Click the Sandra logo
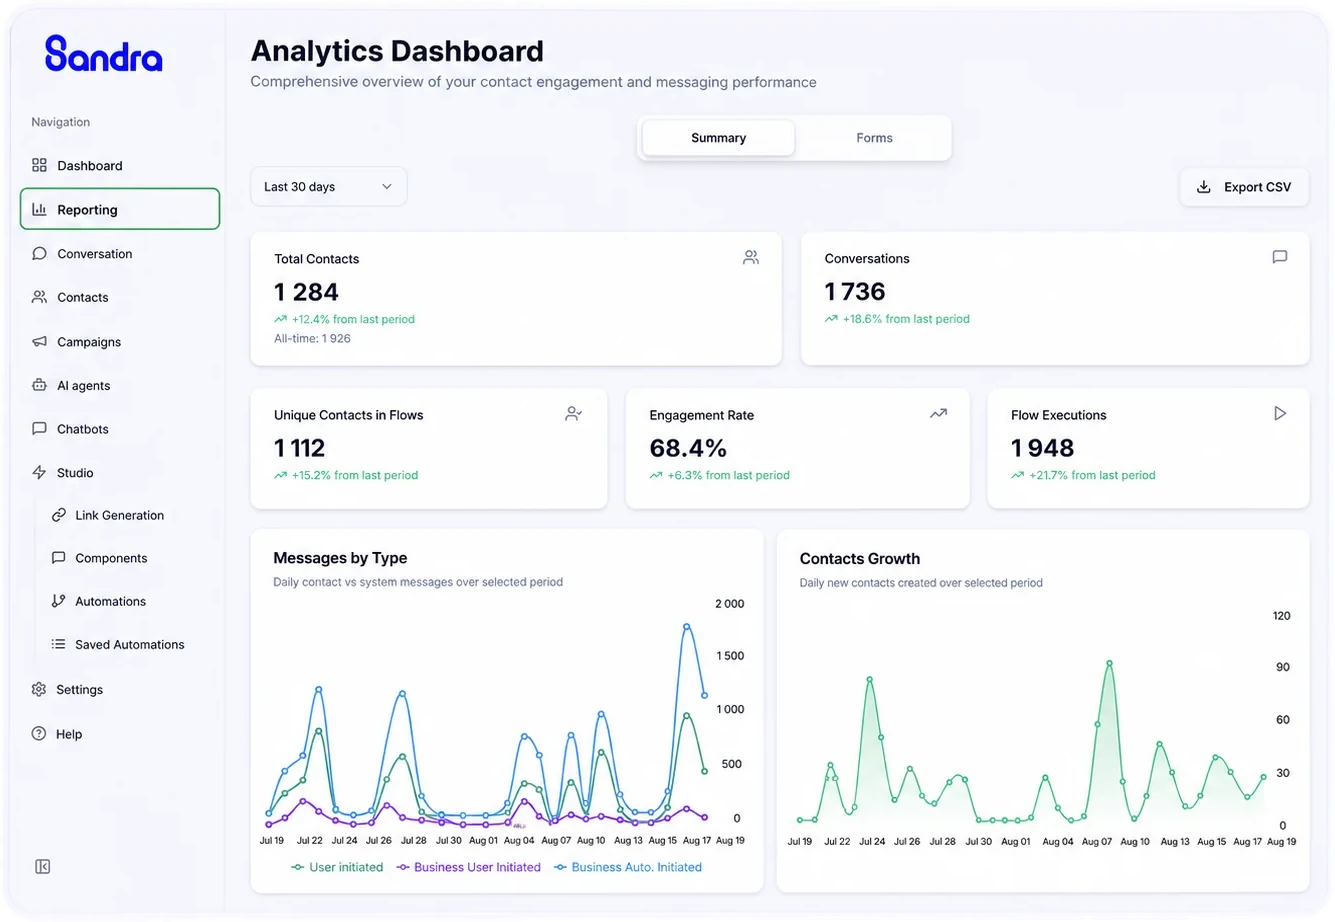The width and height of the screenshot is (1335, 922). point(103,54)
